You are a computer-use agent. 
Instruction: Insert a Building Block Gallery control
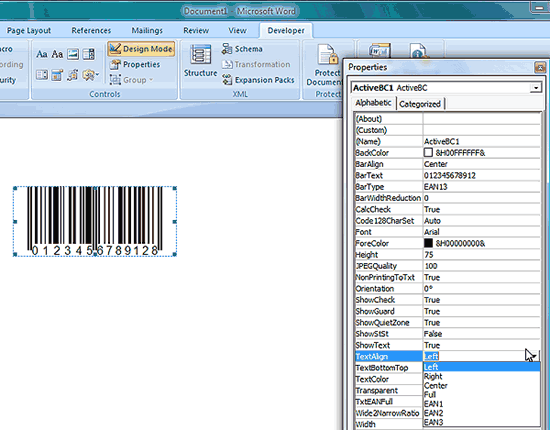coord(73,75)
